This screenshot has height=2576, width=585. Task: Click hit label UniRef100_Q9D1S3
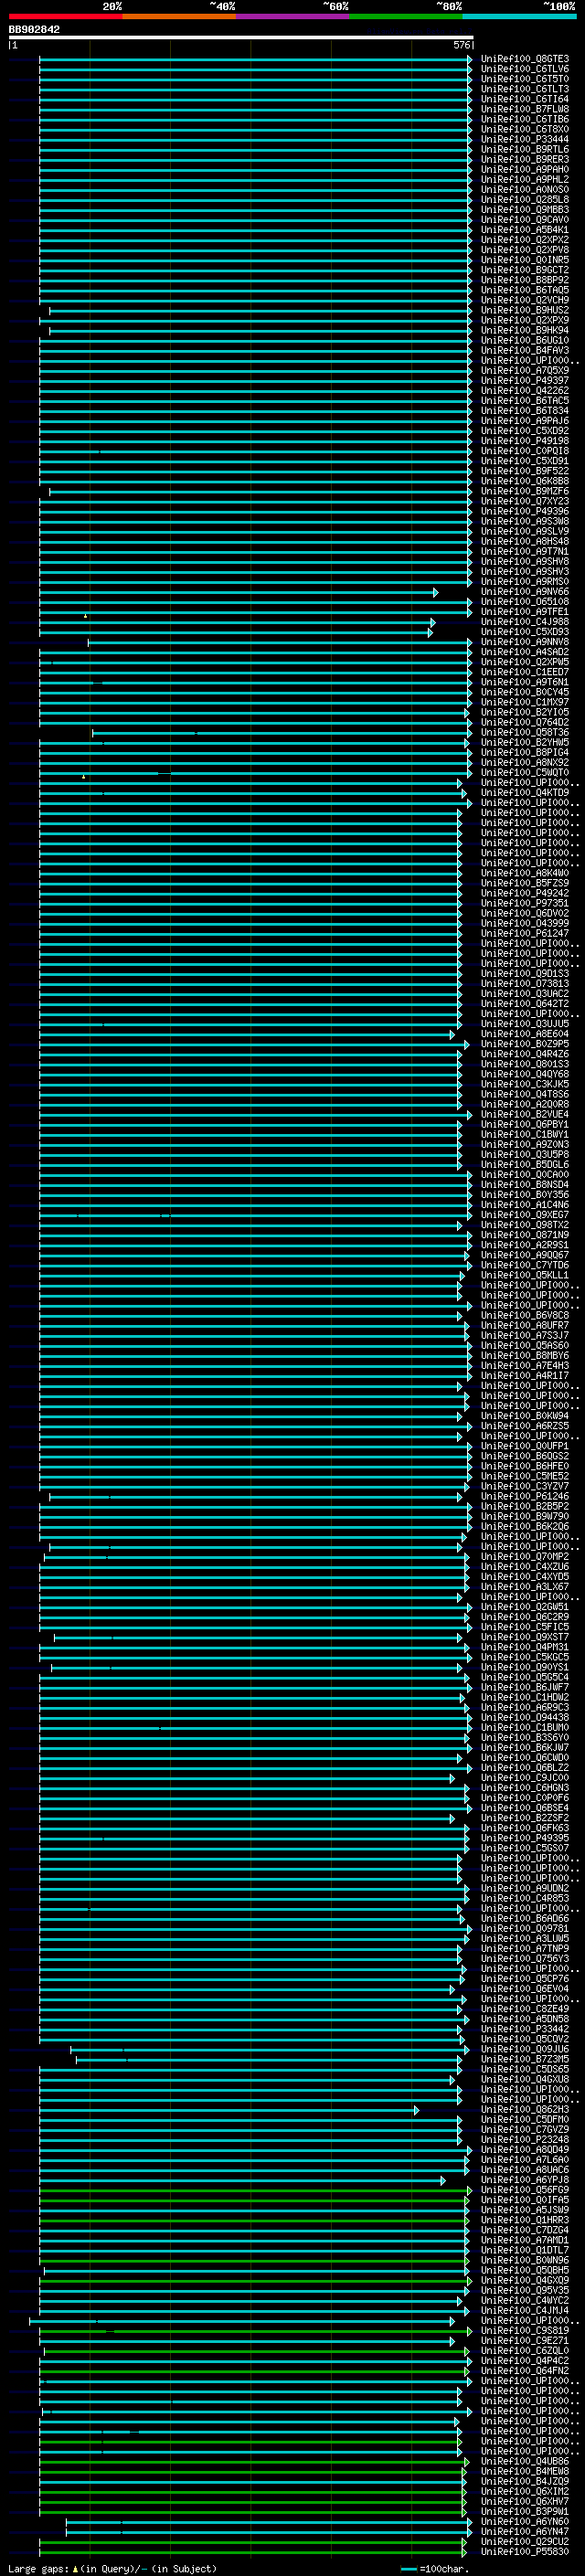[524, 974]
